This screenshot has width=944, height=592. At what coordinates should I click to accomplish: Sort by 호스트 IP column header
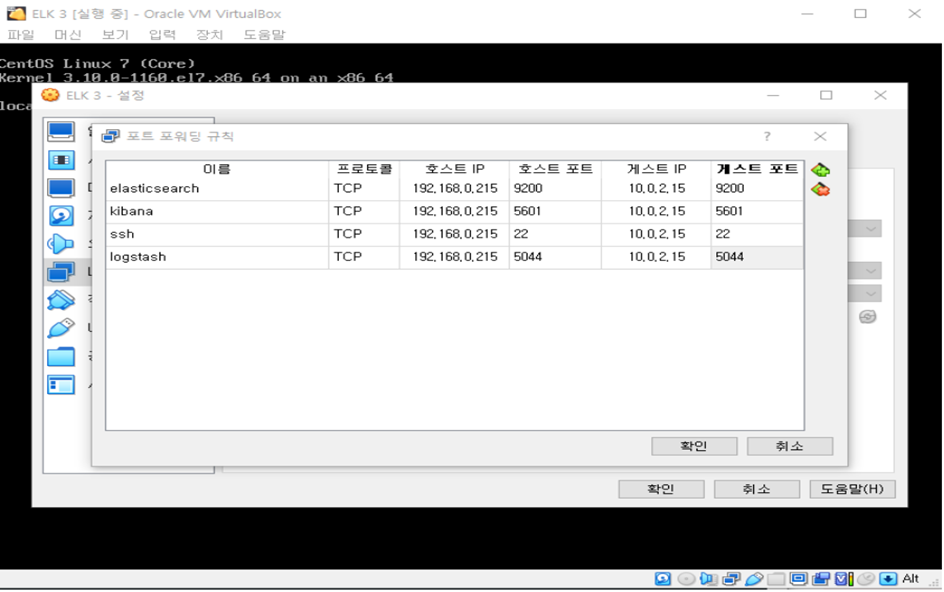coord(455,169)
